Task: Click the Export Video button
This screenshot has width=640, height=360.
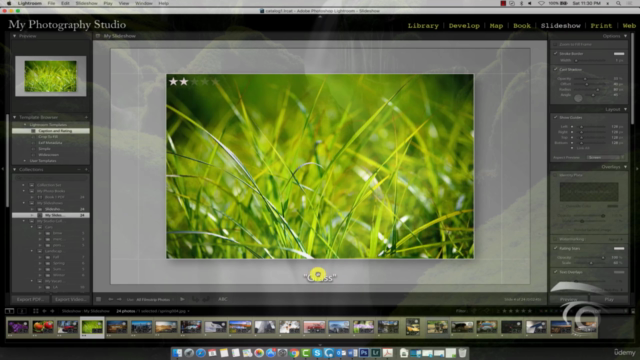Action: pos(70,299)
